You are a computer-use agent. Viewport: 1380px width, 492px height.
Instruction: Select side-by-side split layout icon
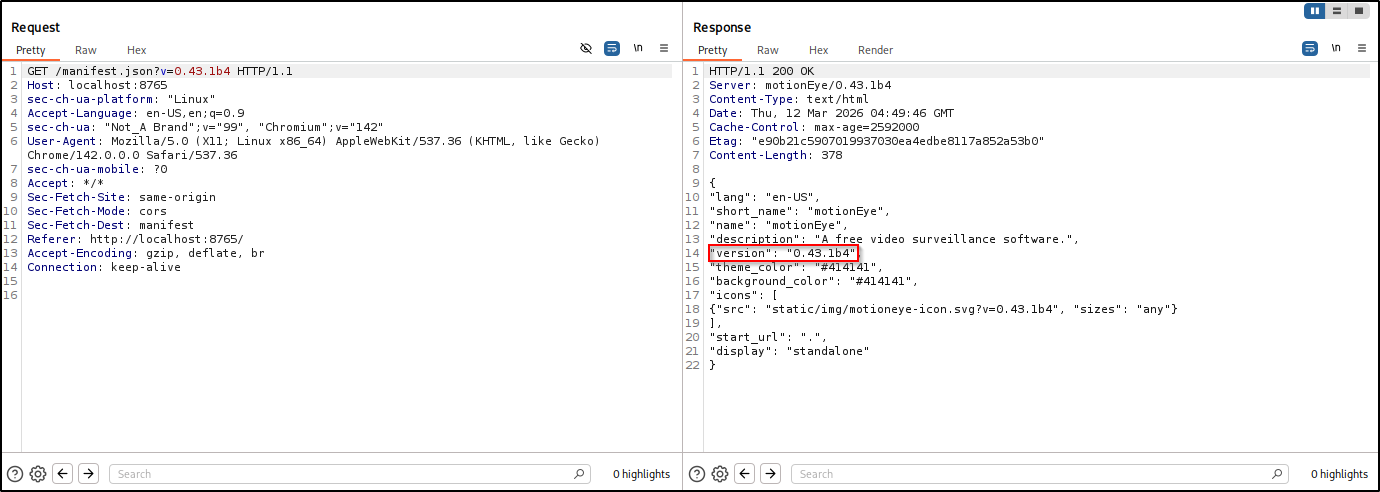coord(1315,11)
